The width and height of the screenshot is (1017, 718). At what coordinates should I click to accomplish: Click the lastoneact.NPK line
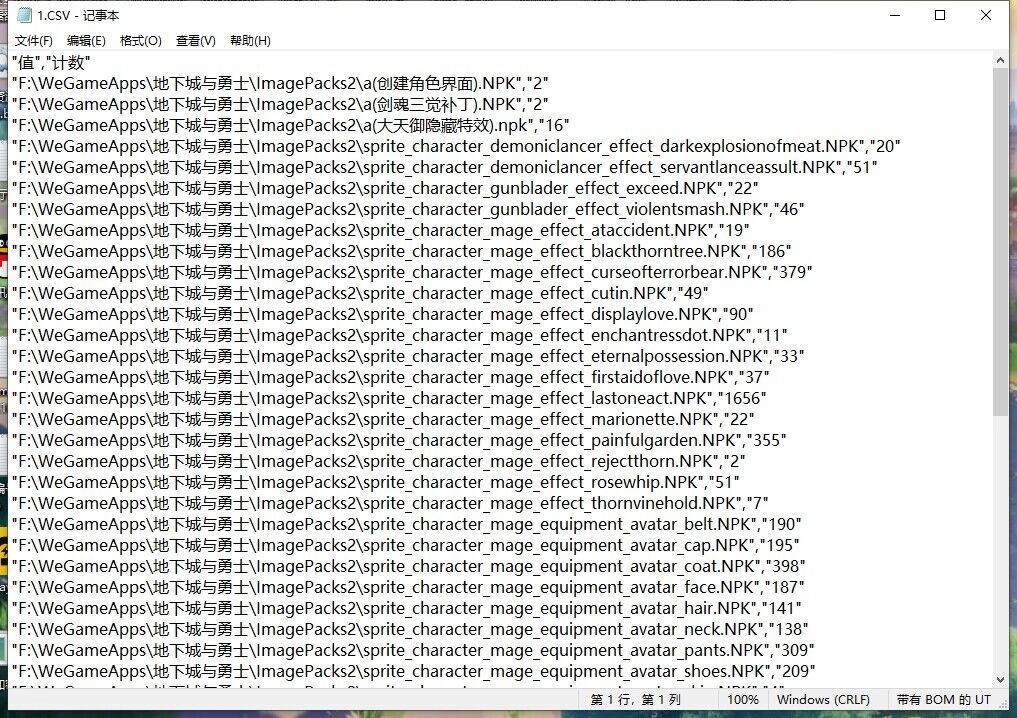(389, 398)
